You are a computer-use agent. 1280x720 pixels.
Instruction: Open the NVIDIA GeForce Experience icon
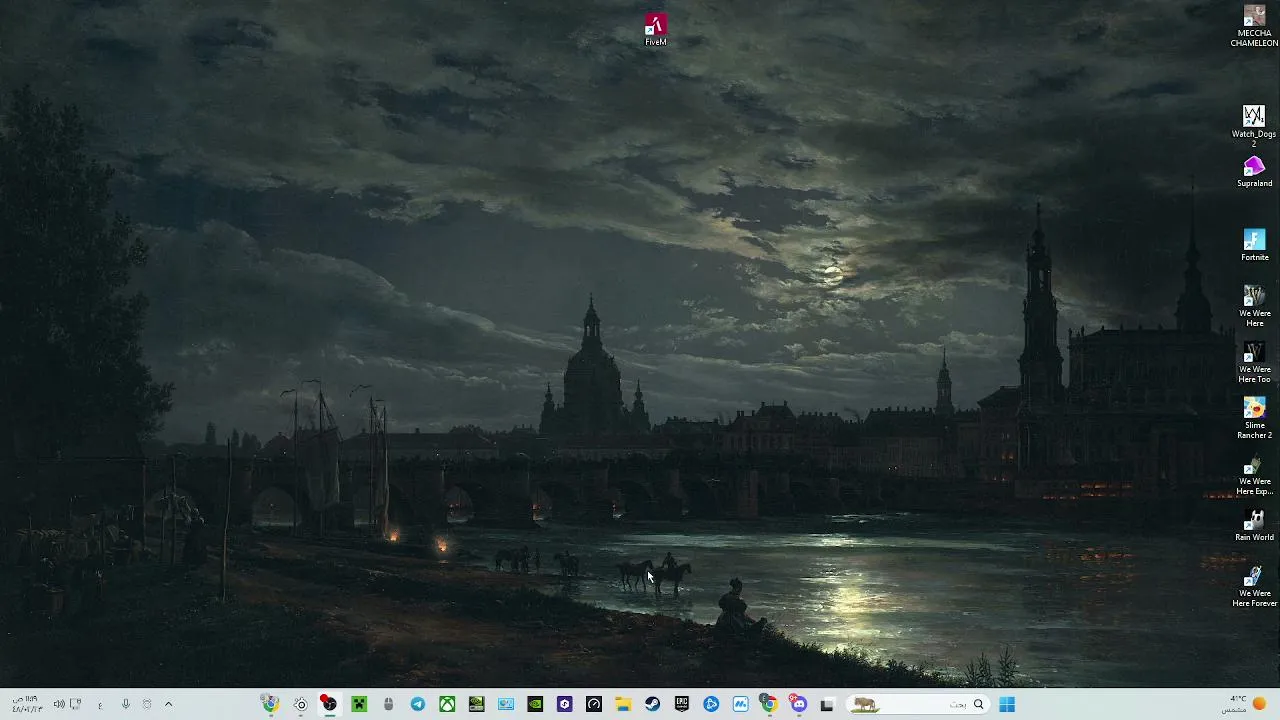[476, 704]
